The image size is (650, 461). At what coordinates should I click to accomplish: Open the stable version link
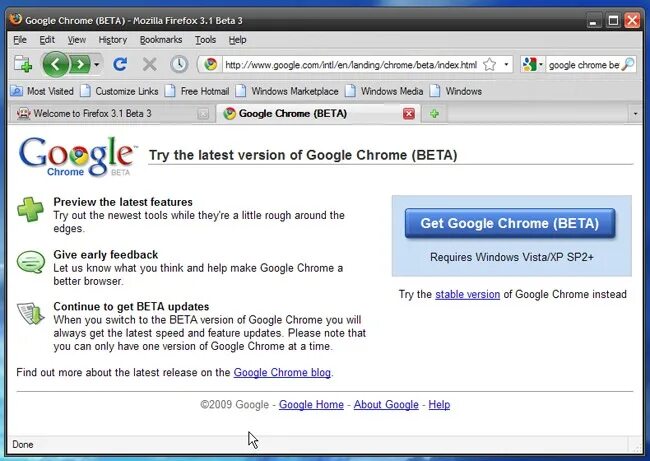pos(467,294)
